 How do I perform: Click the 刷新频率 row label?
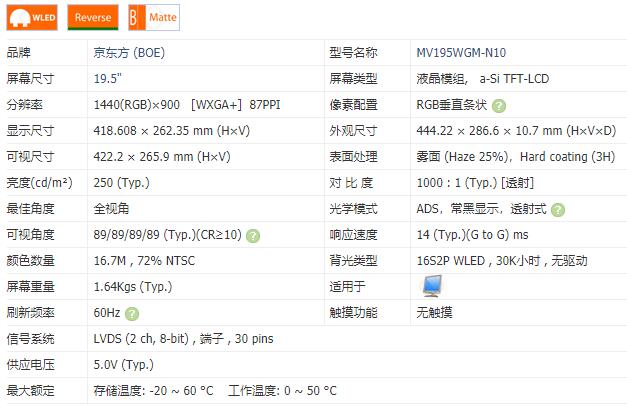tap(30, 313)
